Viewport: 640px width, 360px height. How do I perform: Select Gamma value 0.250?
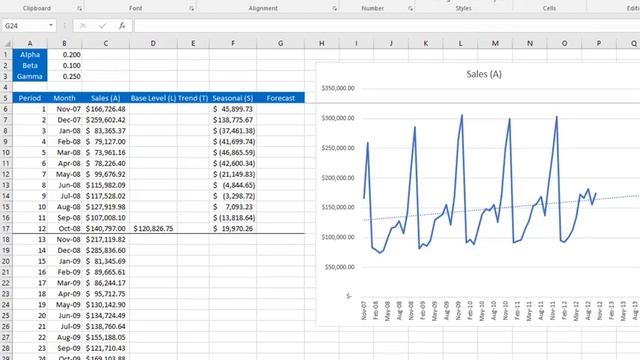click(x=64, y=76)
